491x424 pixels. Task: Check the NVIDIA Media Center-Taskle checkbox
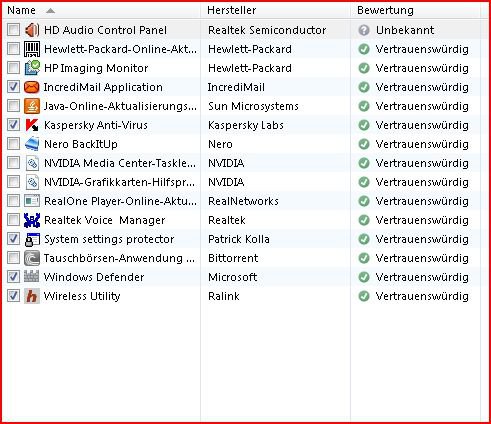pos(13,163)
